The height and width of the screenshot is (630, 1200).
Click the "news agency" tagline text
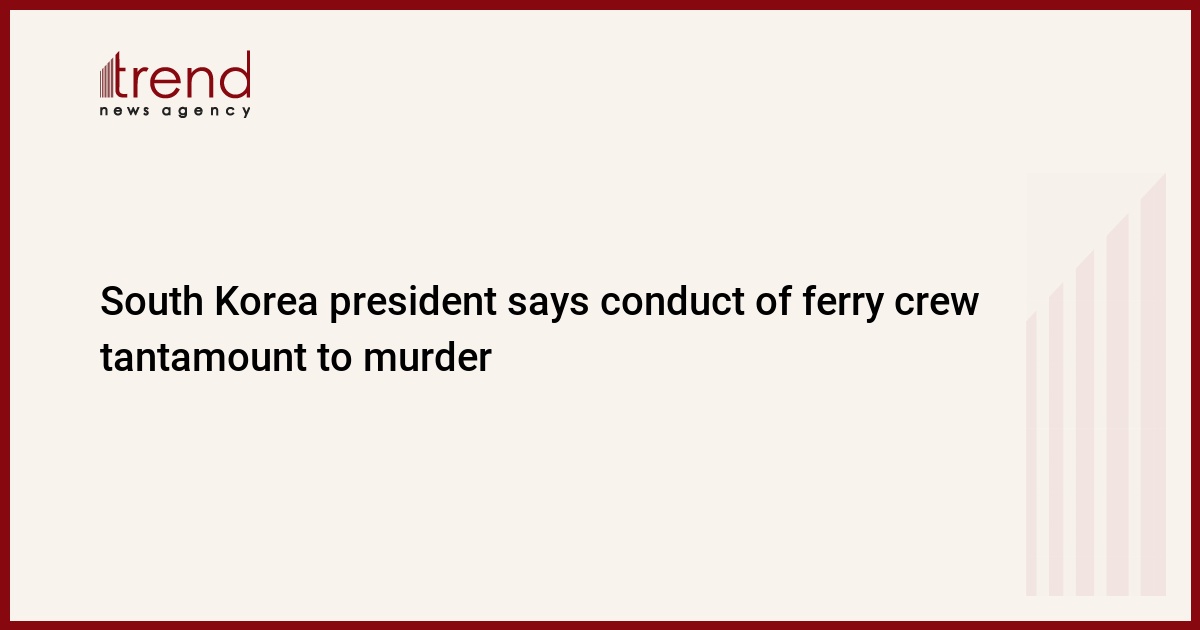(x=175, y=111)
